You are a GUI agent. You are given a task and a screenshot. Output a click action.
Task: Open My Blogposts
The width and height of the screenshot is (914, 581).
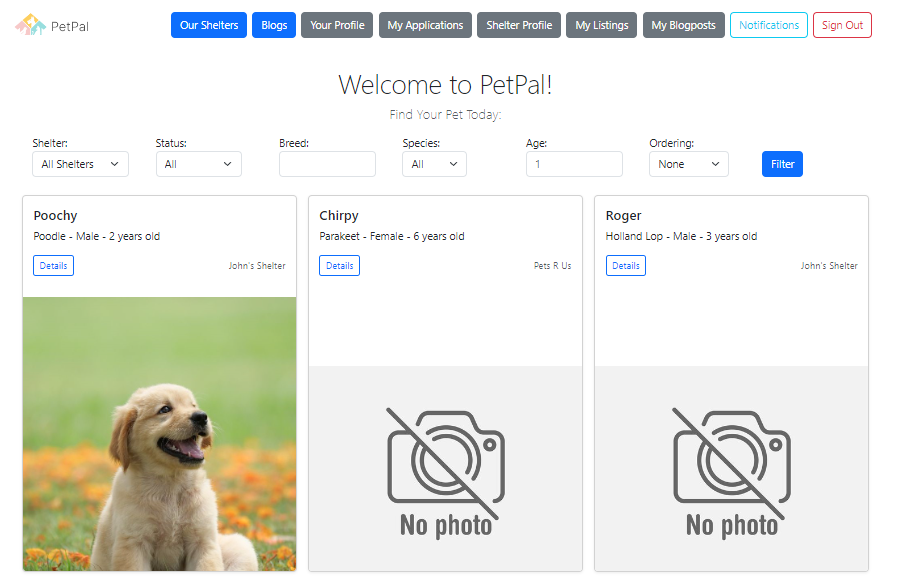pos(684,25)
